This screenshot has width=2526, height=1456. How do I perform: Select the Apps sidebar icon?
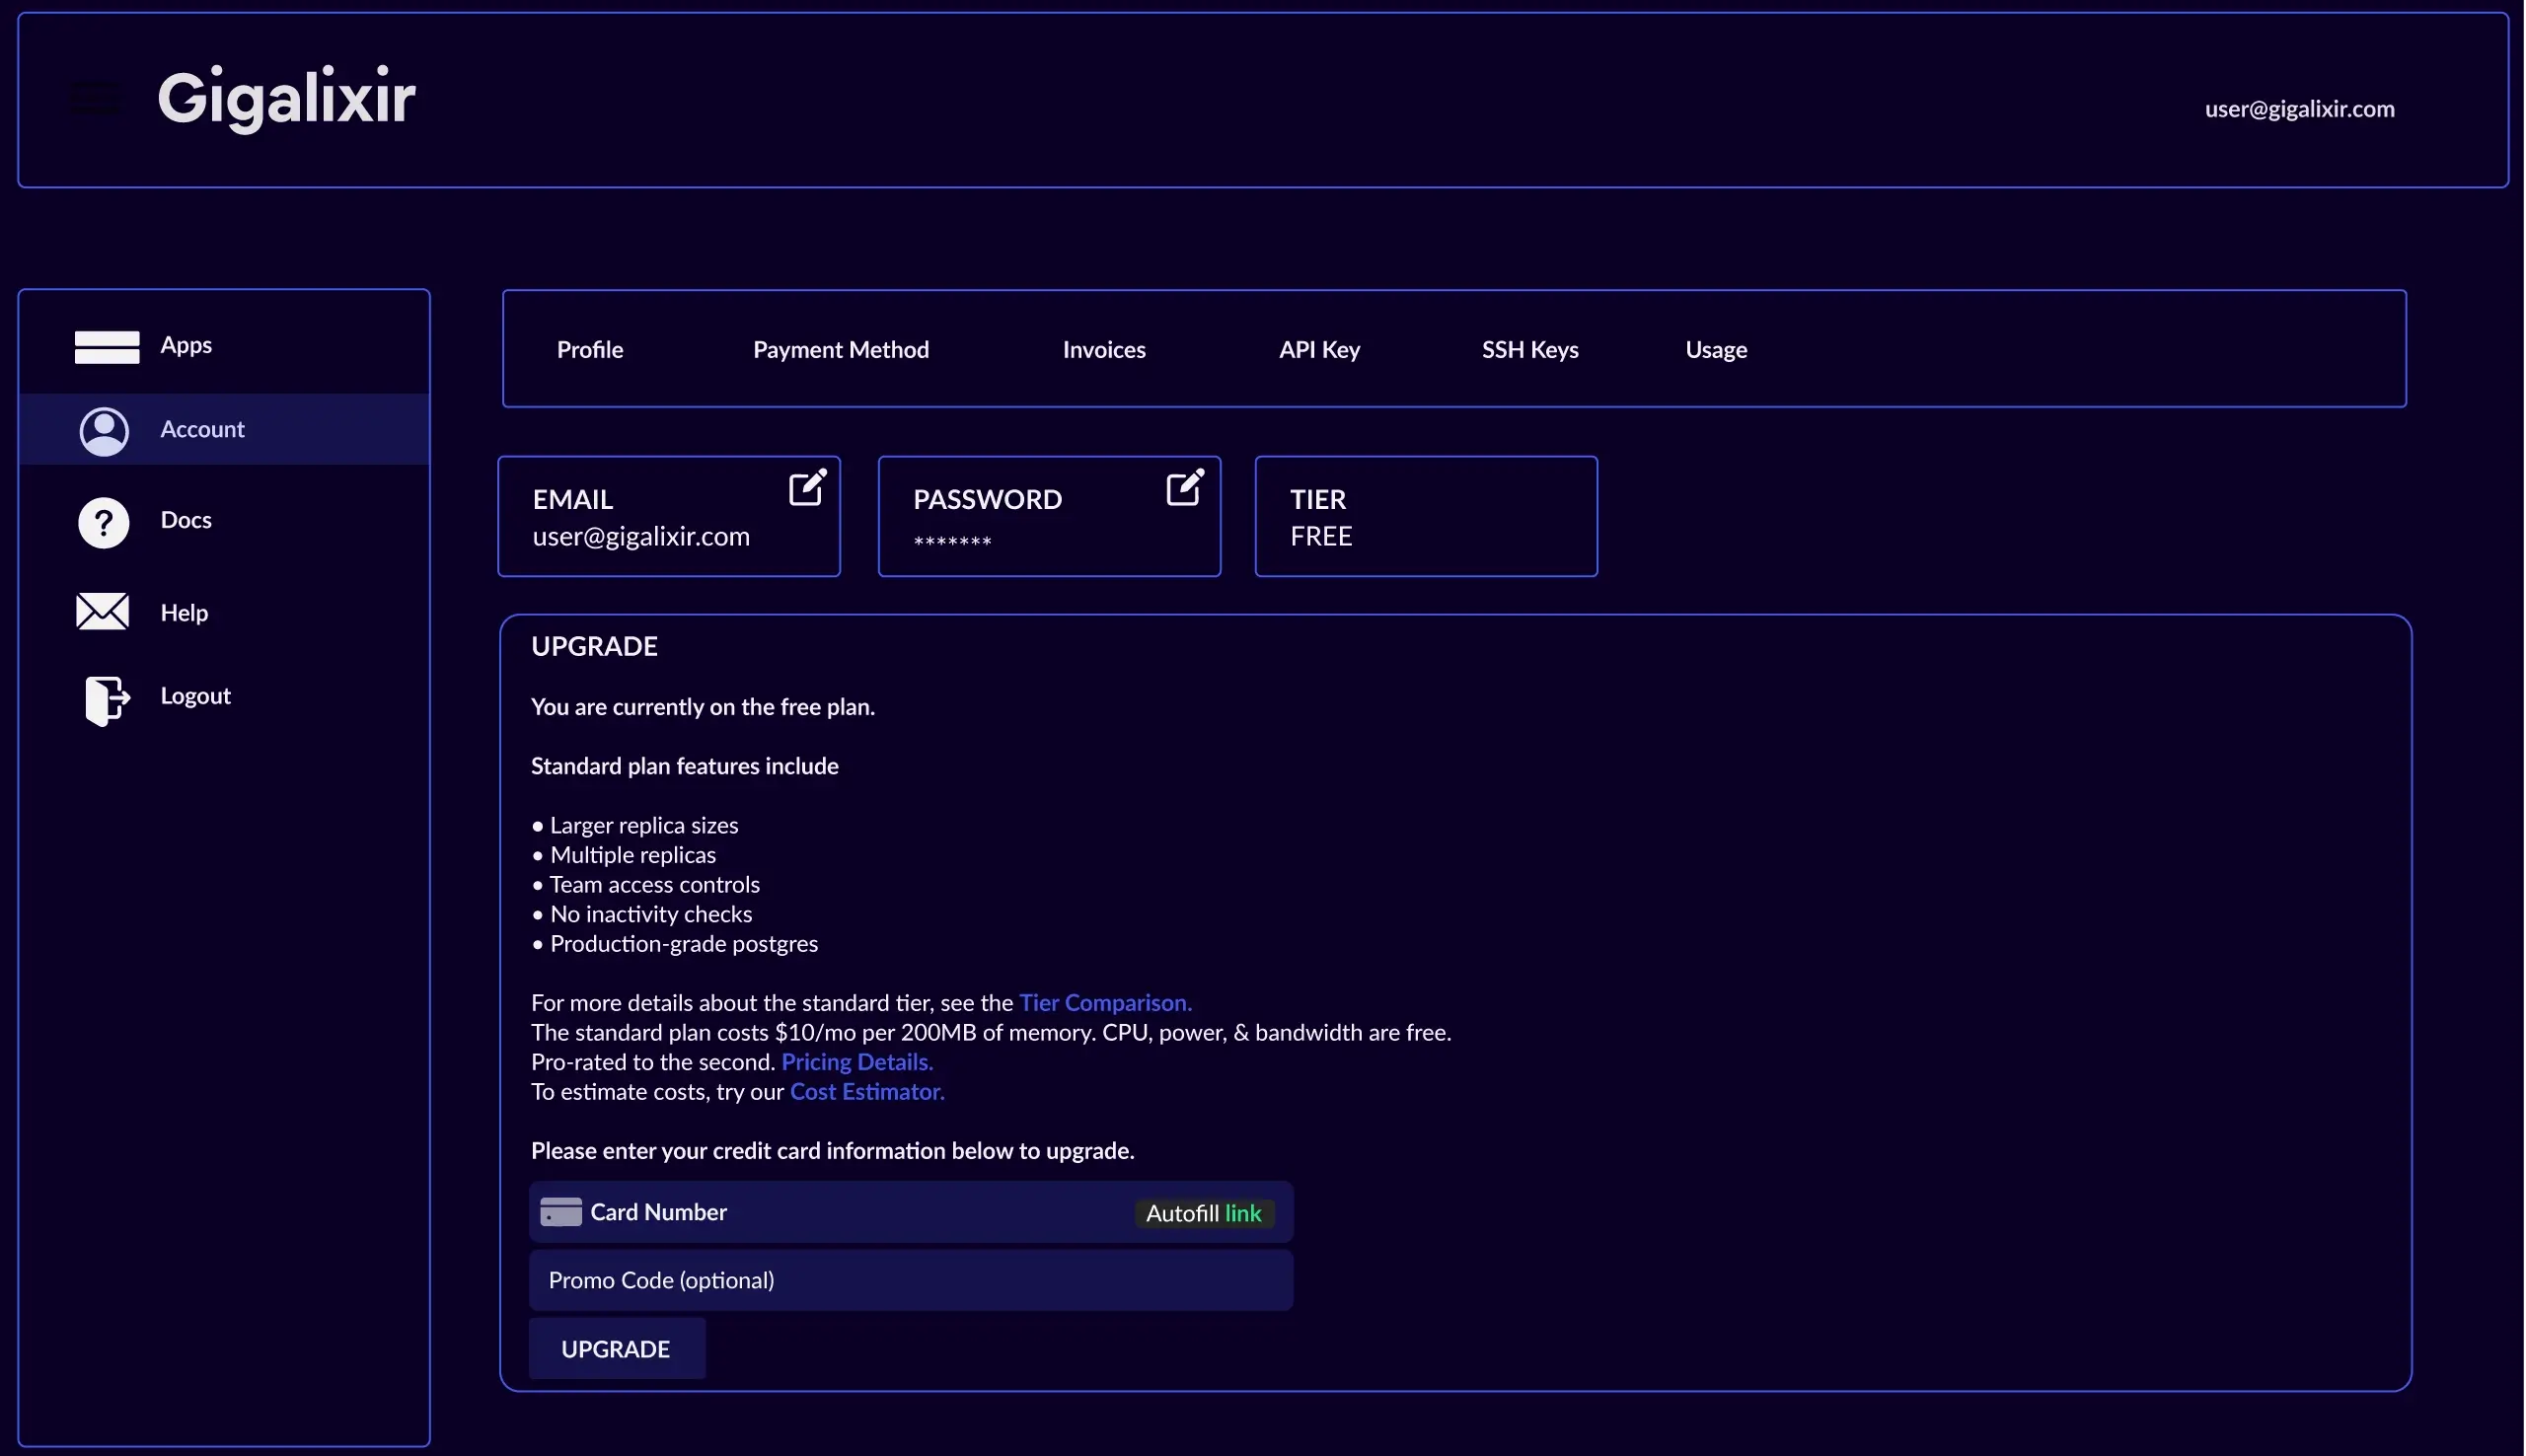click(x=105, y=346)
